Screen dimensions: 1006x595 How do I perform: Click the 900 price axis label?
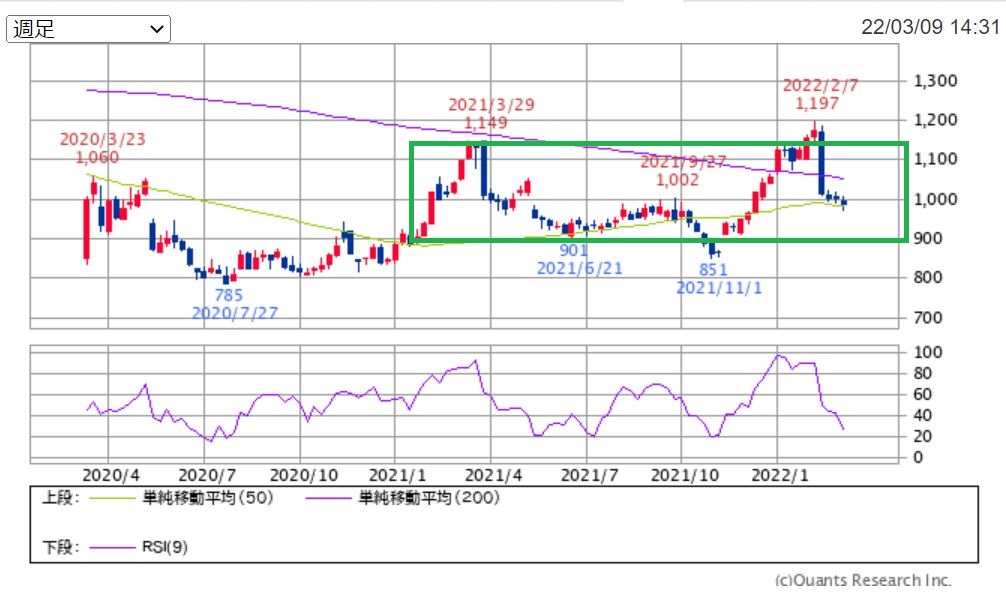[x=928, y=238]
